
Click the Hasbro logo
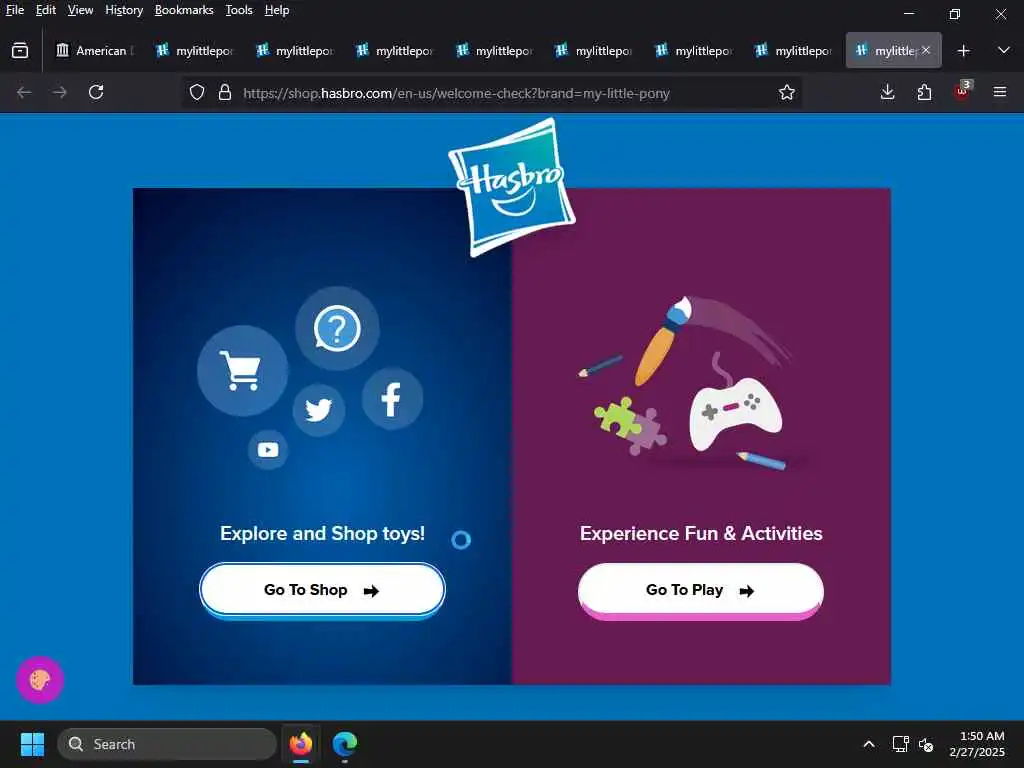511,187
